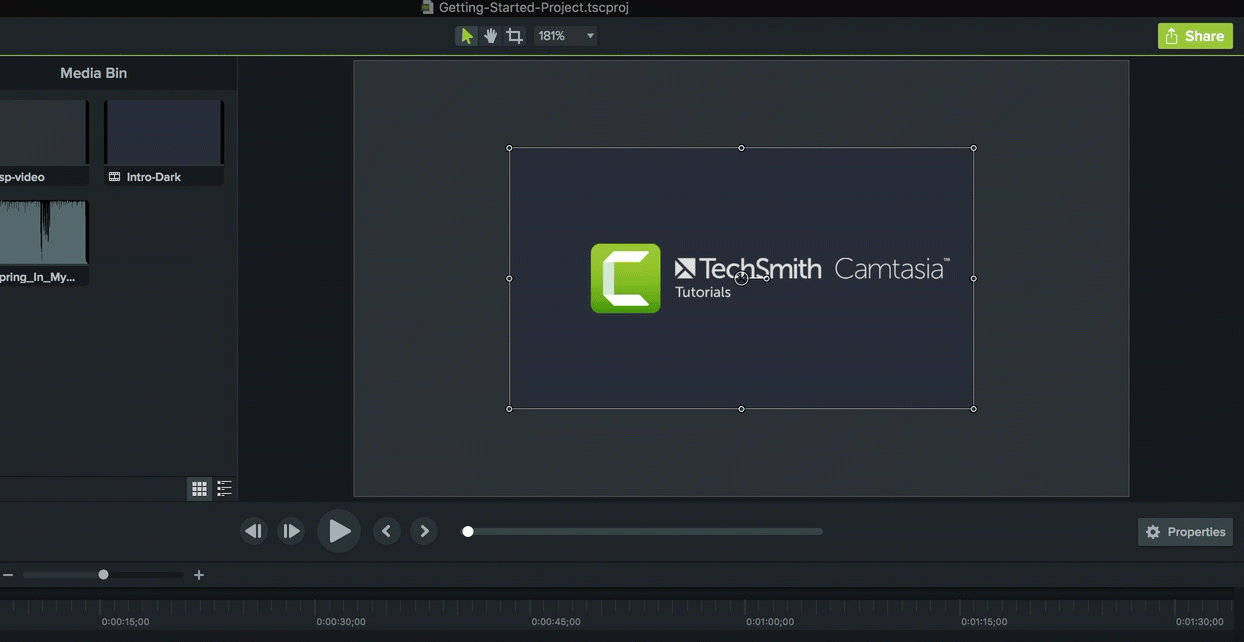Screen dimensions: 1244x642
Task: Jump to next clip or marker
Action: point(424,531)
